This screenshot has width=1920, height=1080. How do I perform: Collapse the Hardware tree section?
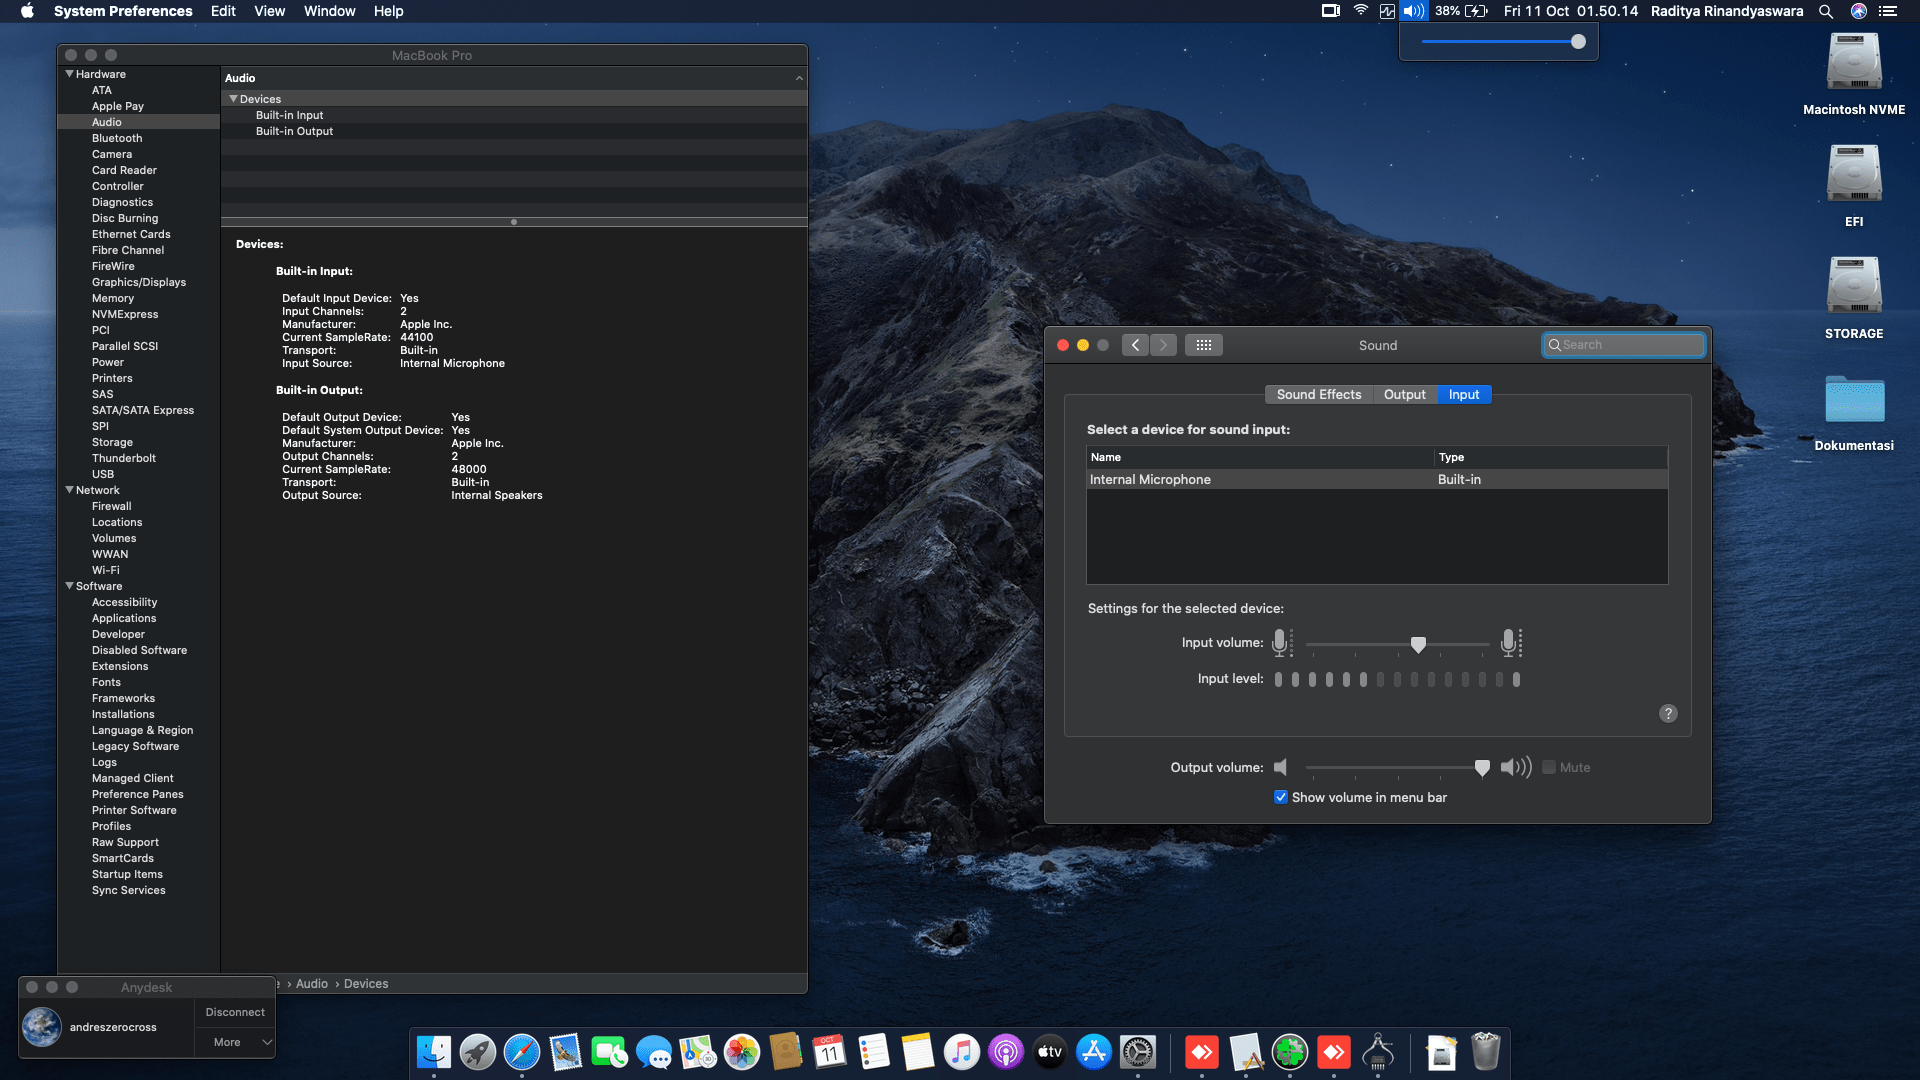(x=69, y=74)
